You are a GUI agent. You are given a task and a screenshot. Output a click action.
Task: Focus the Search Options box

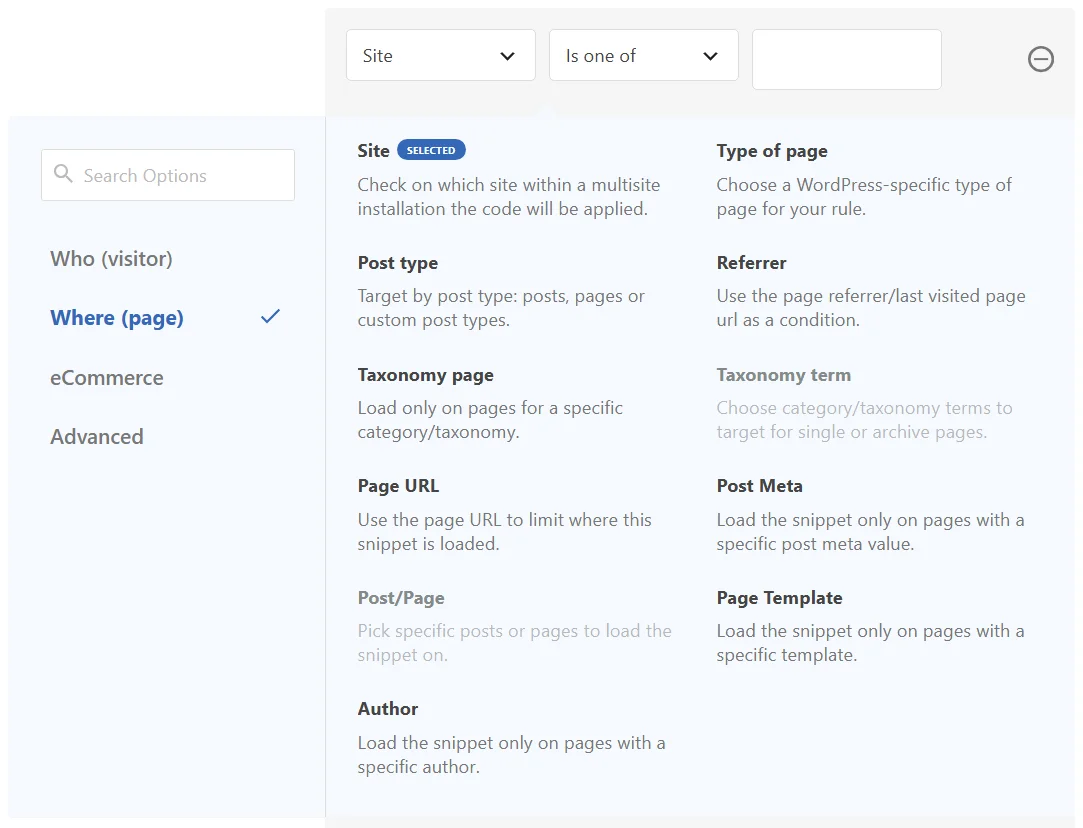168,175
